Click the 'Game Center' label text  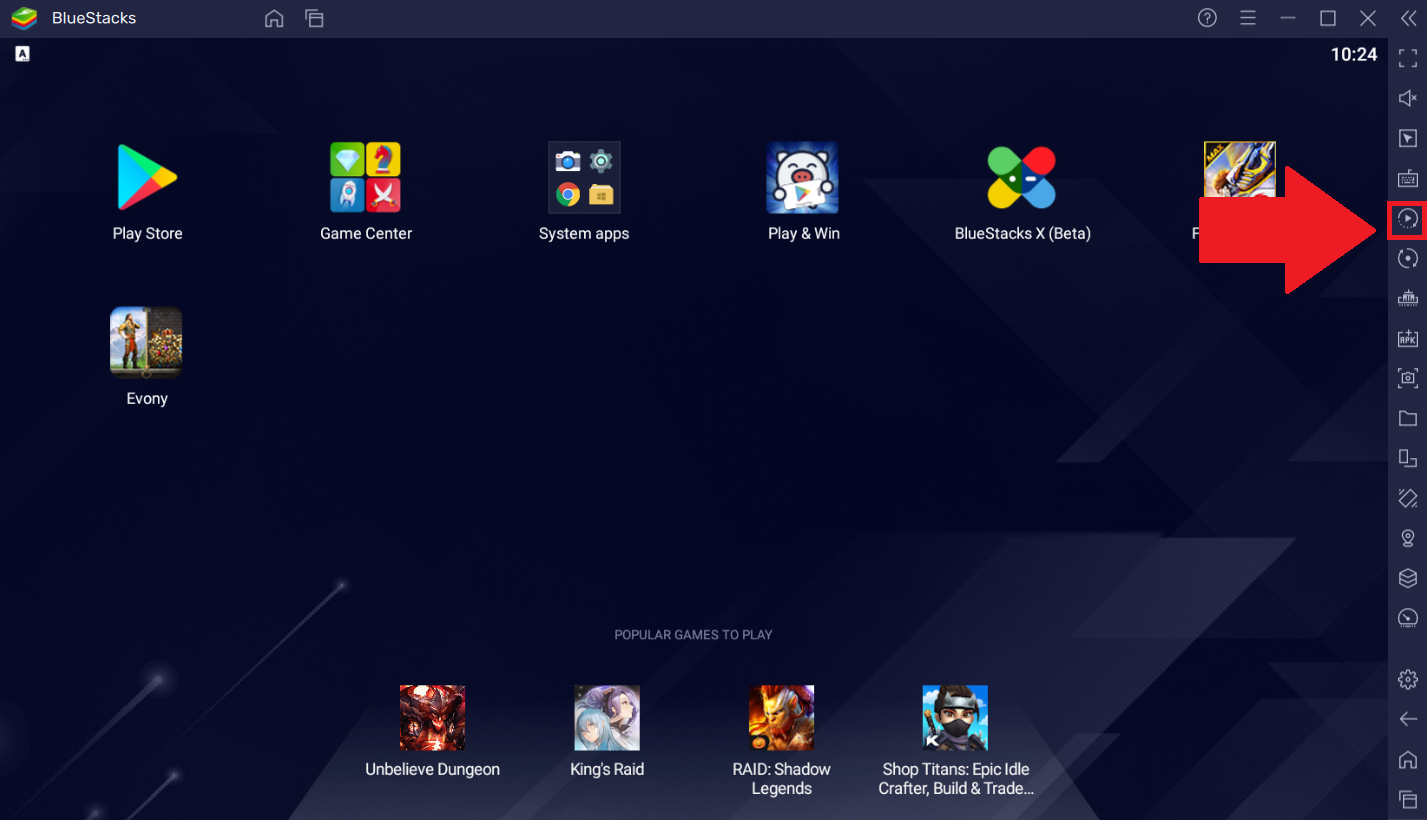[x=366, y=233]
